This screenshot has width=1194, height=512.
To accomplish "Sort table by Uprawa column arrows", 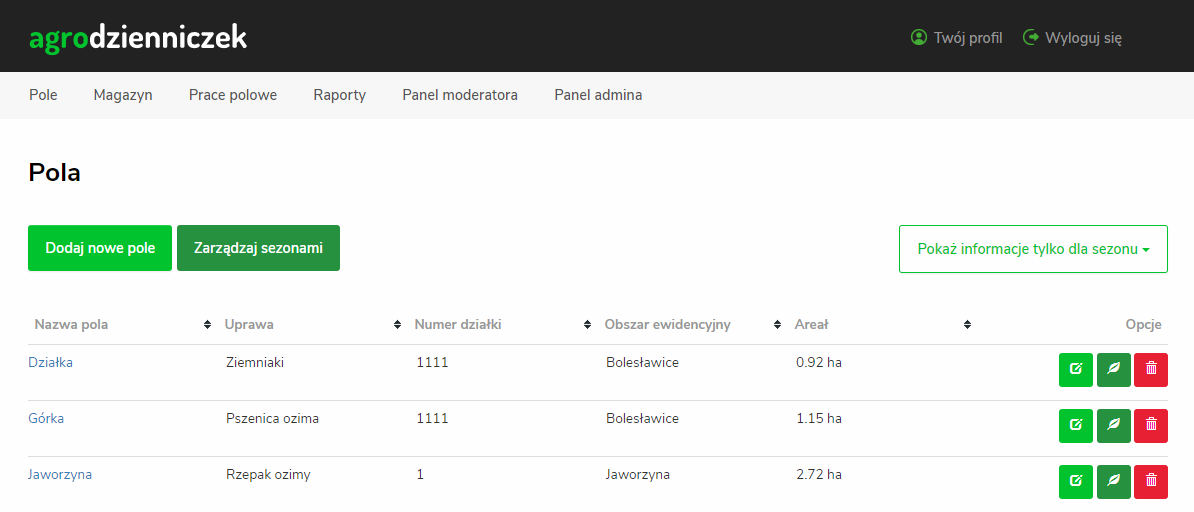I will (397, 325).
